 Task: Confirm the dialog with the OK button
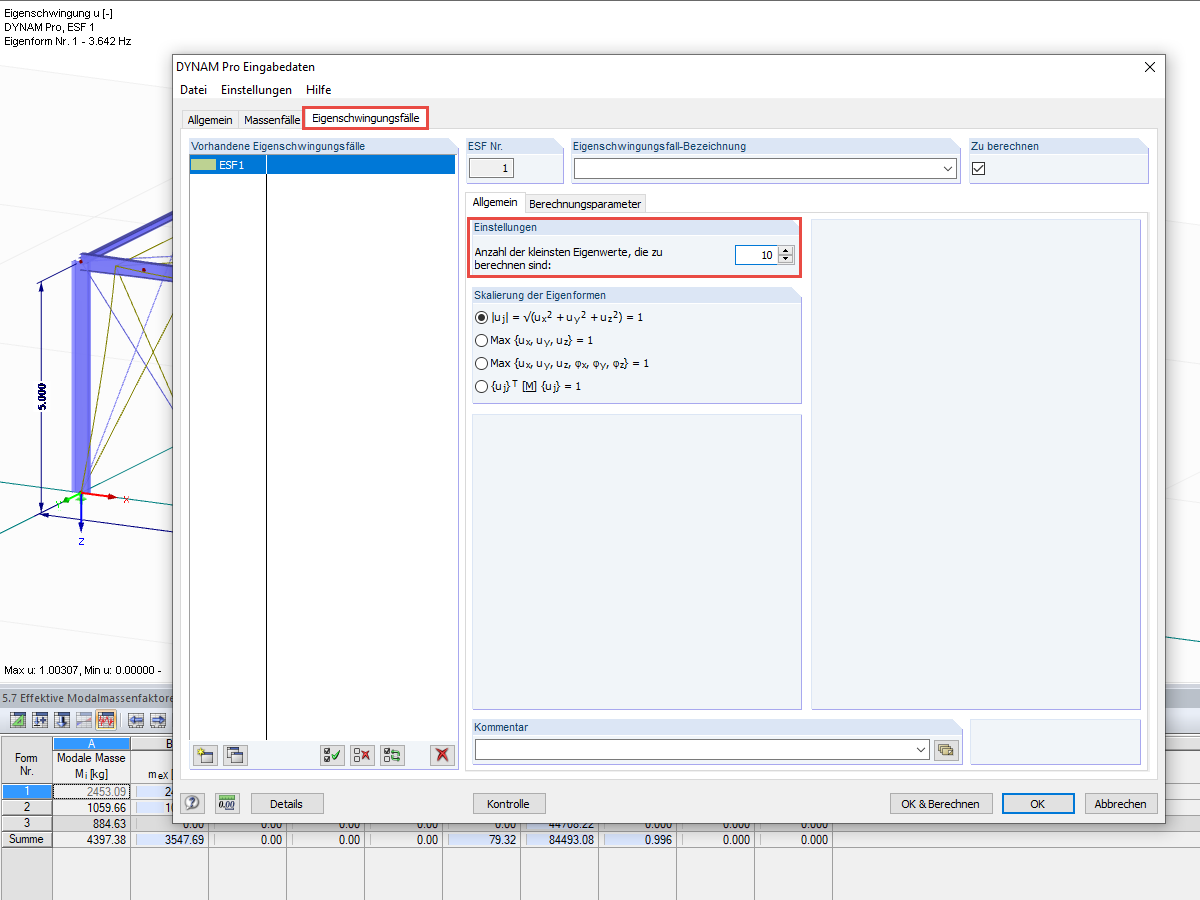1038,803
